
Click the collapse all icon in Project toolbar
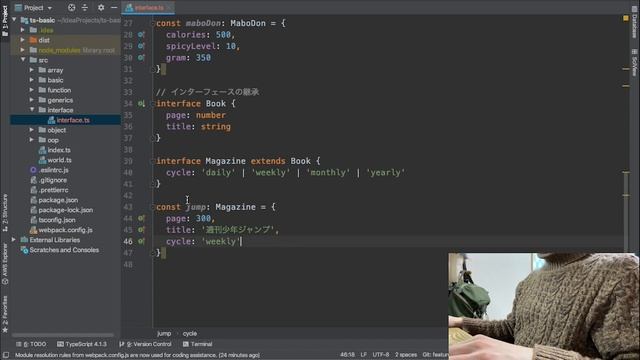click(x=84, y=7)
